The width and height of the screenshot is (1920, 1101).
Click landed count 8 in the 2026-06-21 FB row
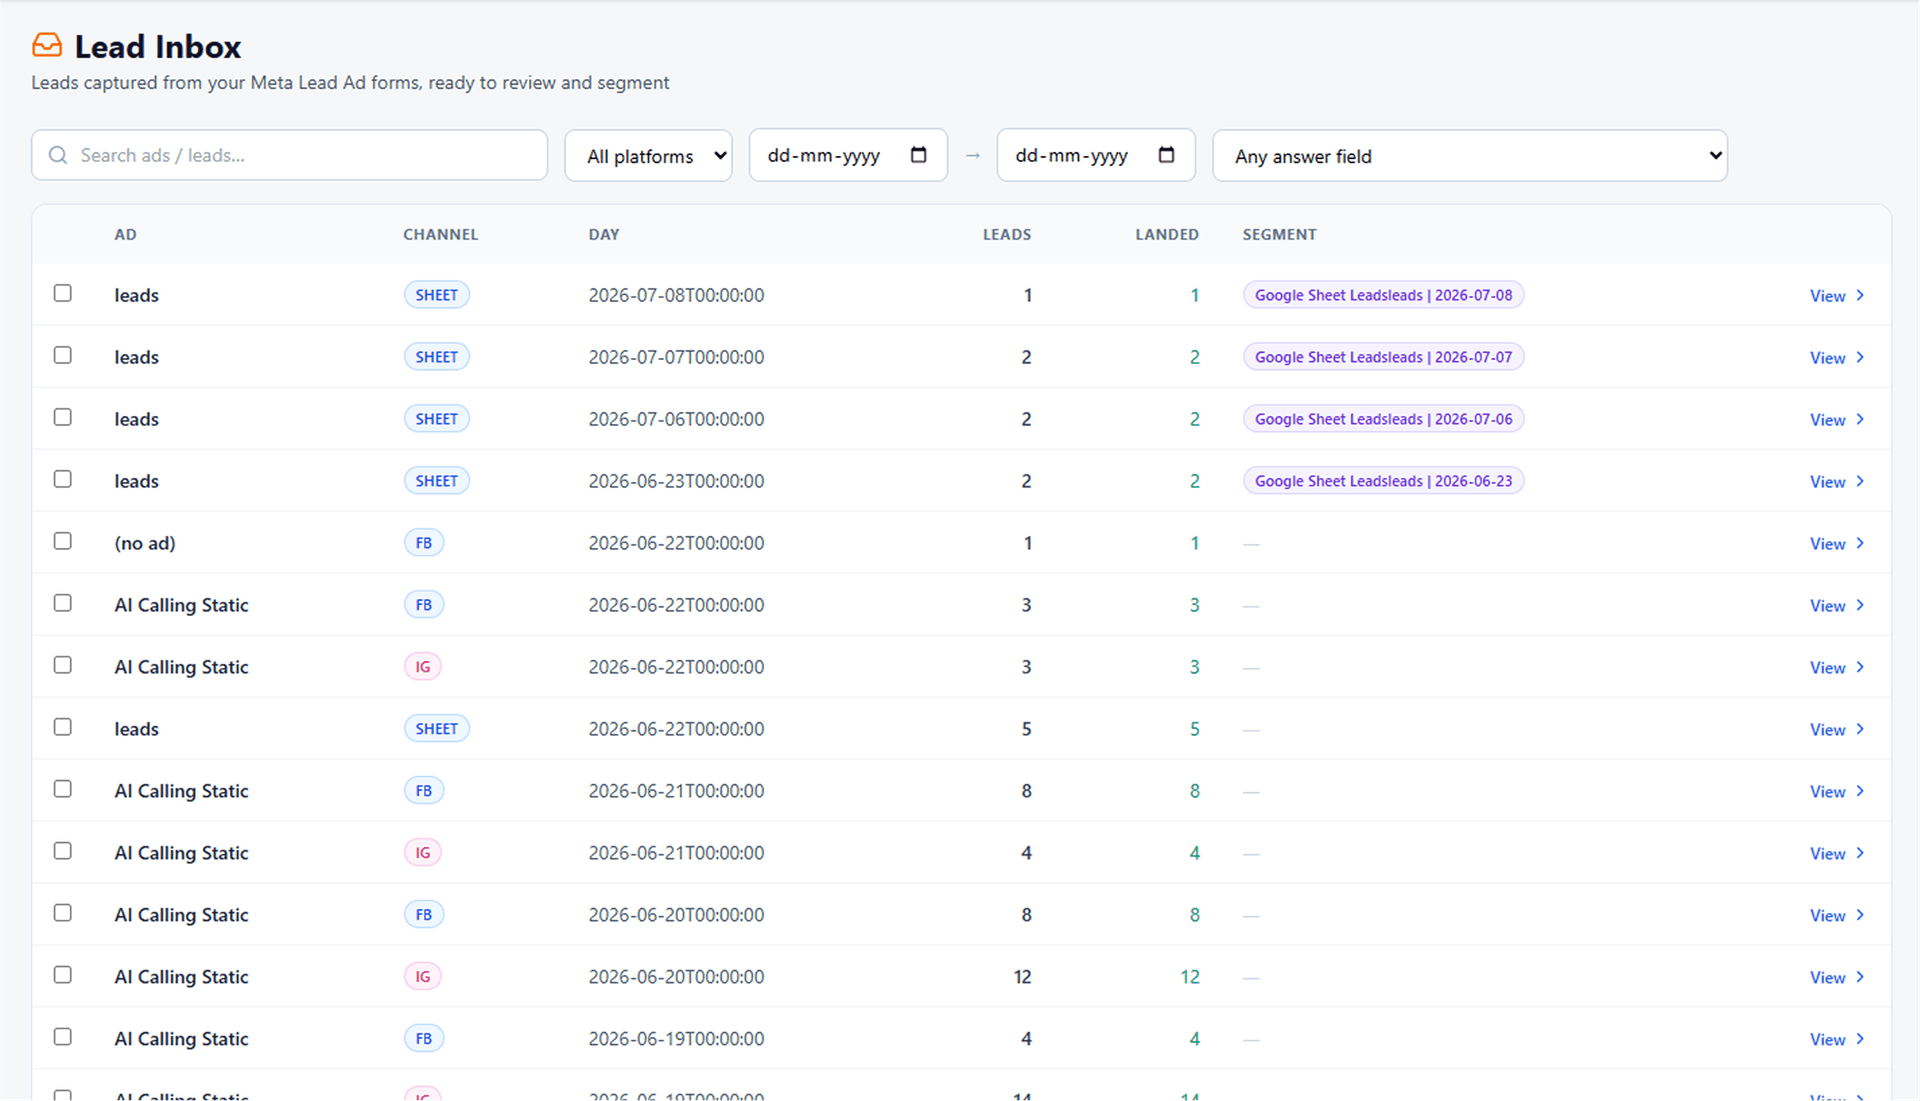[1194, 791]
